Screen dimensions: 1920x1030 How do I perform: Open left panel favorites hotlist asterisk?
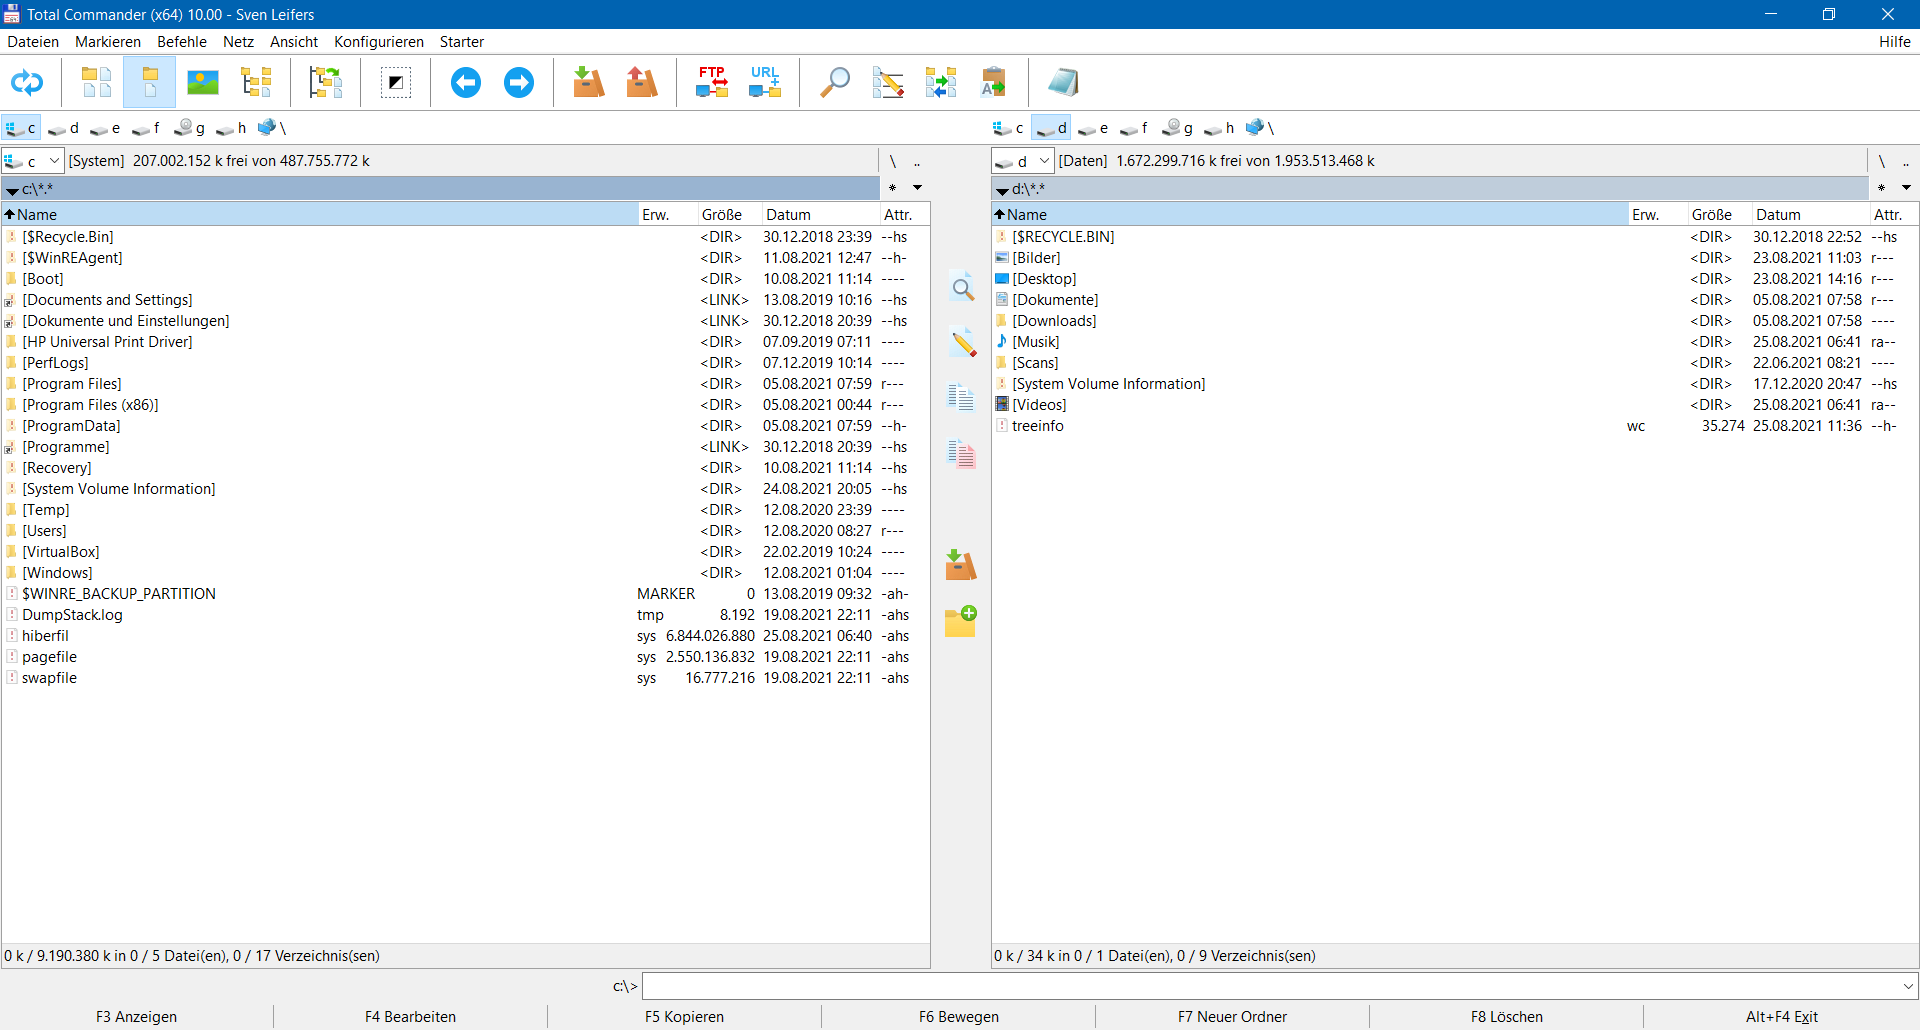[x=892, y=188]
